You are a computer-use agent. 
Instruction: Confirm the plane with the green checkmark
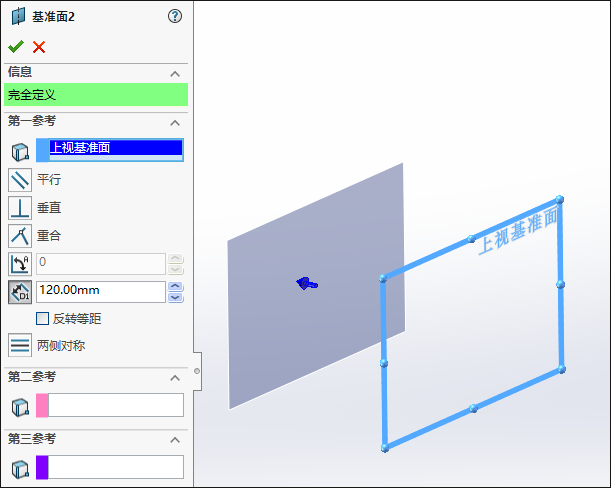point(16,47)
